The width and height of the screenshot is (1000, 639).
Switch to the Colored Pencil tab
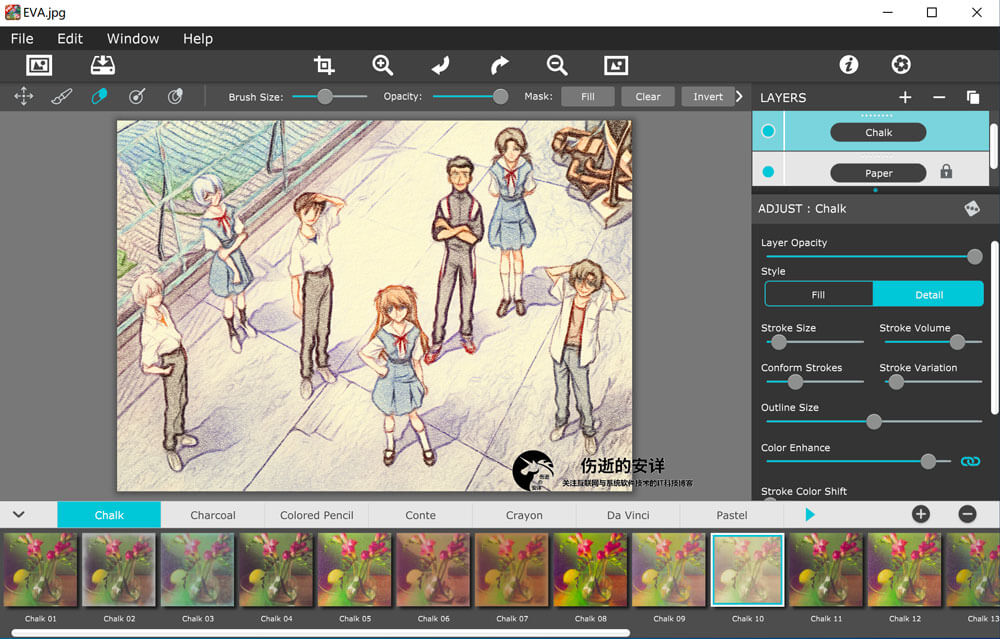pyautogui.click(x=316, y=515)
